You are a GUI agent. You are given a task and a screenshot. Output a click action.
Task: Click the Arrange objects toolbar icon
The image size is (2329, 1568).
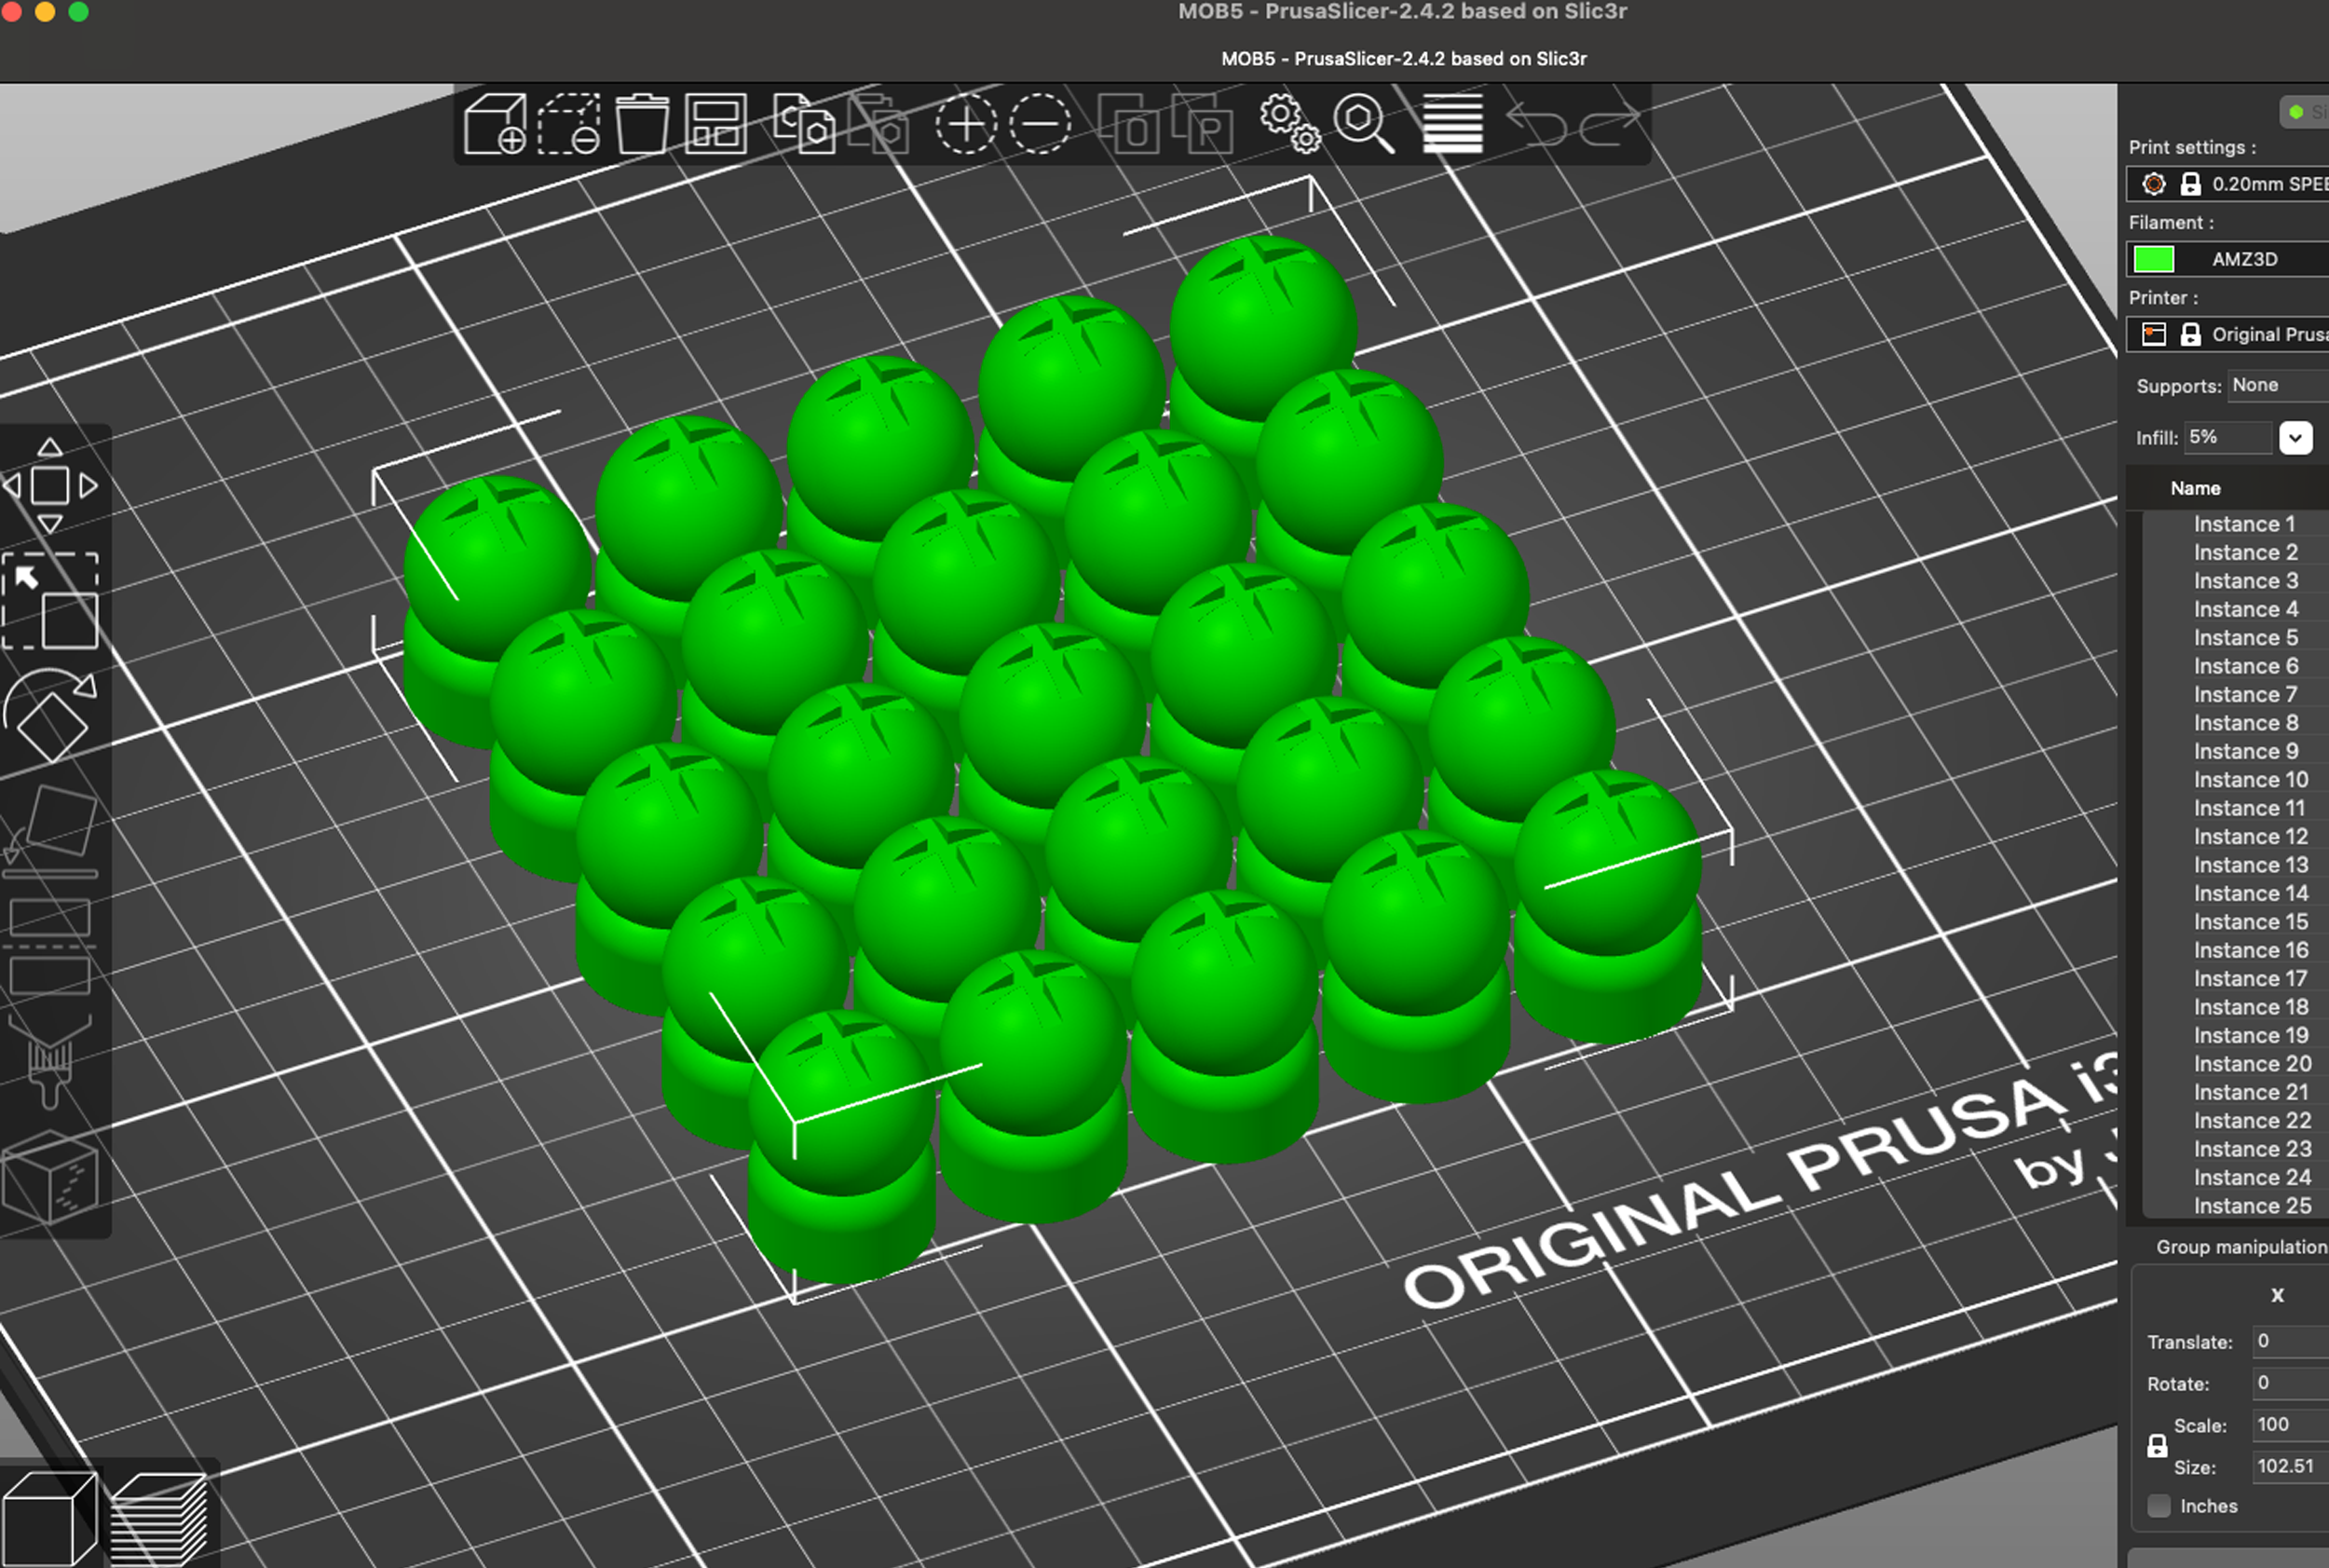click(716, 124)
